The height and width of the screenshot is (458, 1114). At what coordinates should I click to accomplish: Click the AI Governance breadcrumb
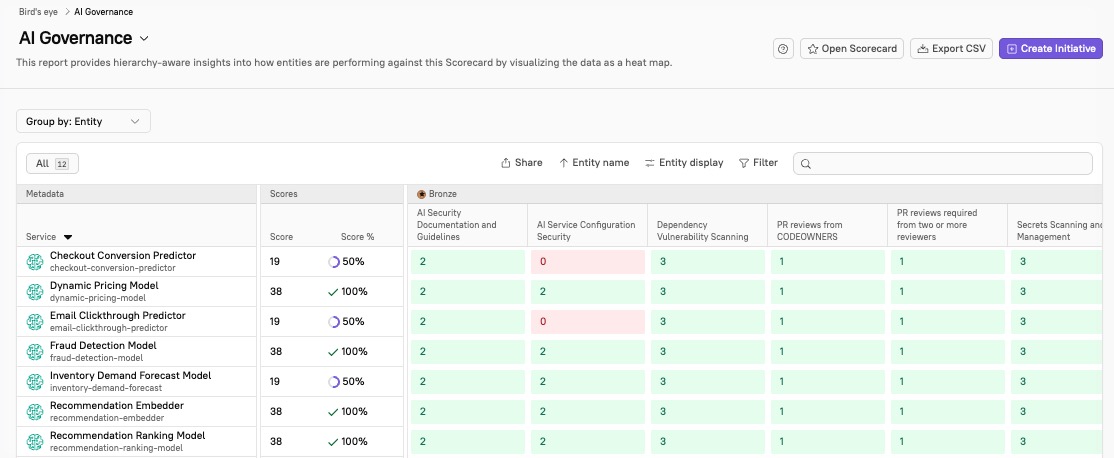click(x=104, y=12)
